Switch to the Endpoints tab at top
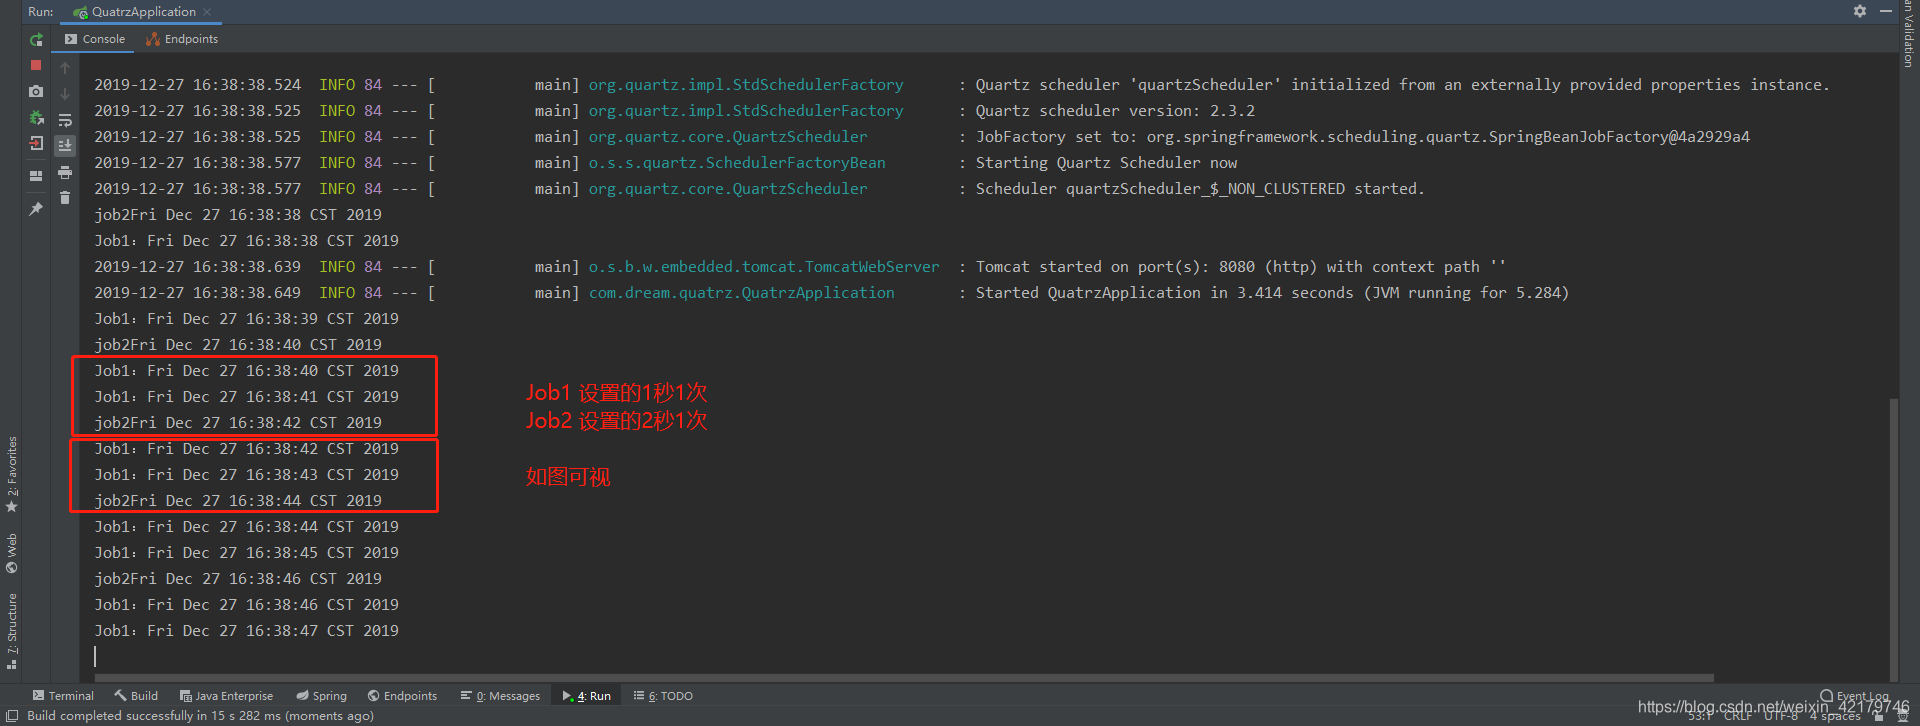 click(182, 39)
